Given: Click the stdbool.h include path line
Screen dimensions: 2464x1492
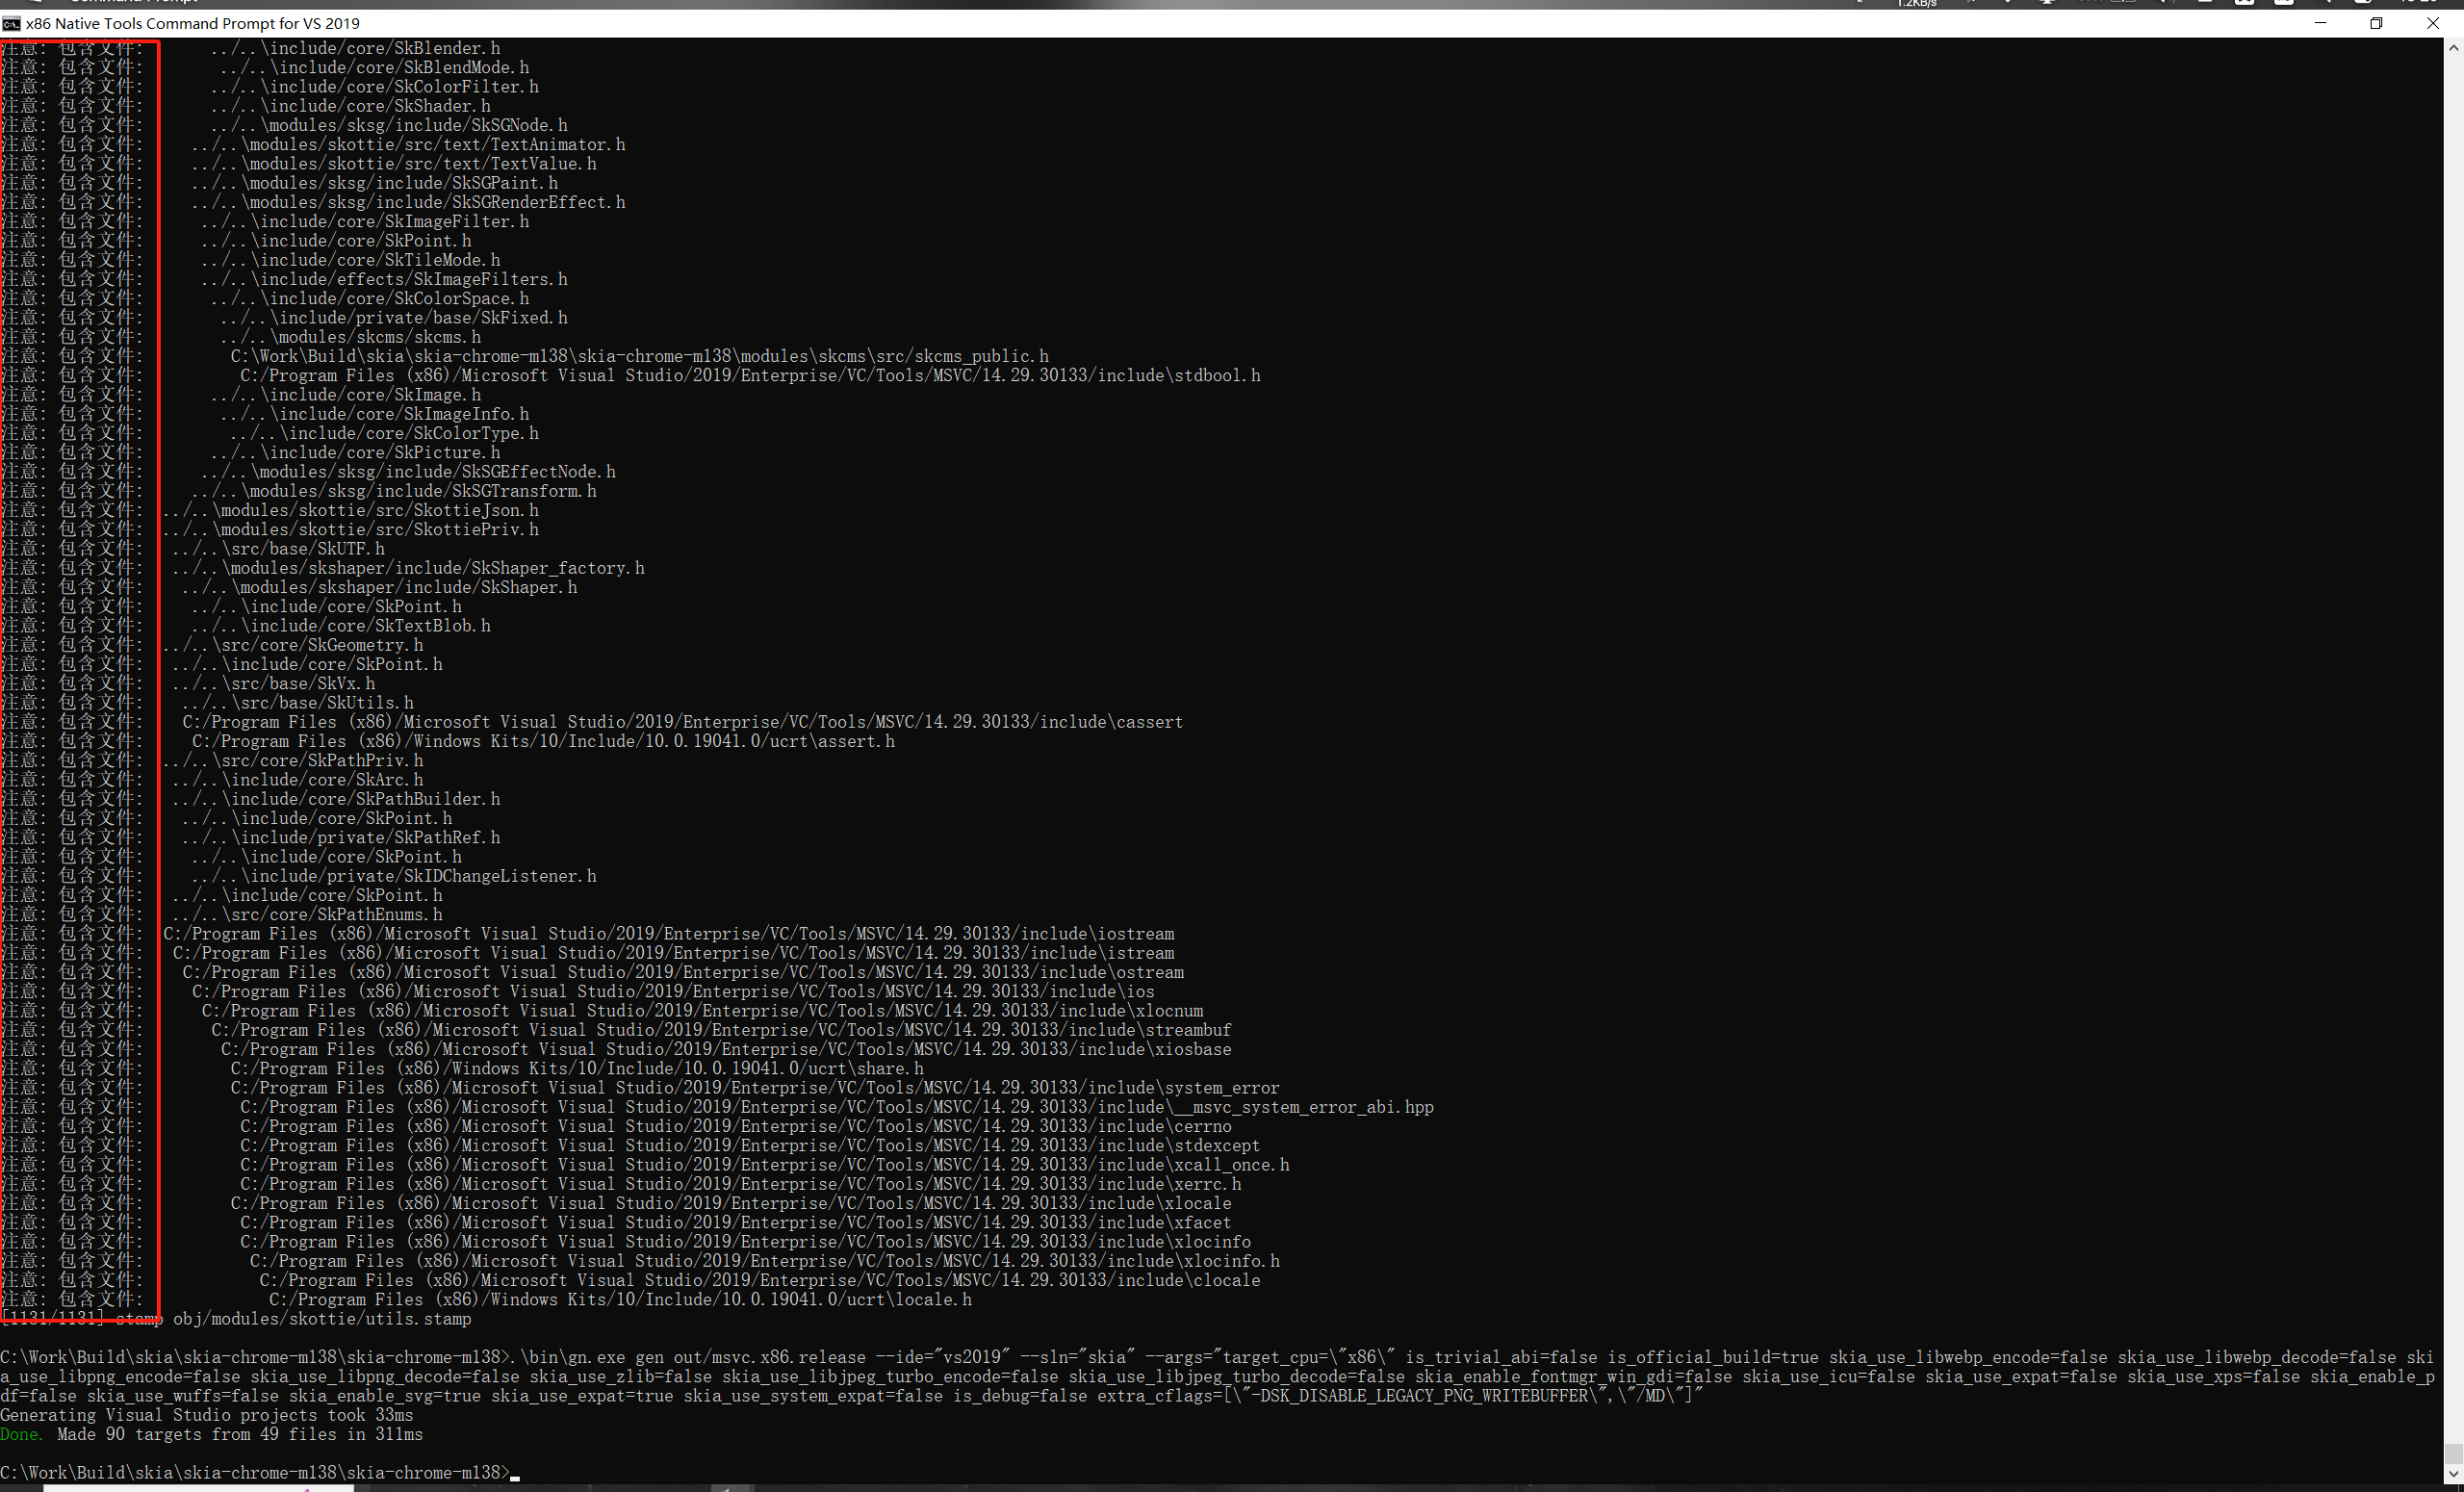Looking at the screenshot, I should click(x=749, y=375).
